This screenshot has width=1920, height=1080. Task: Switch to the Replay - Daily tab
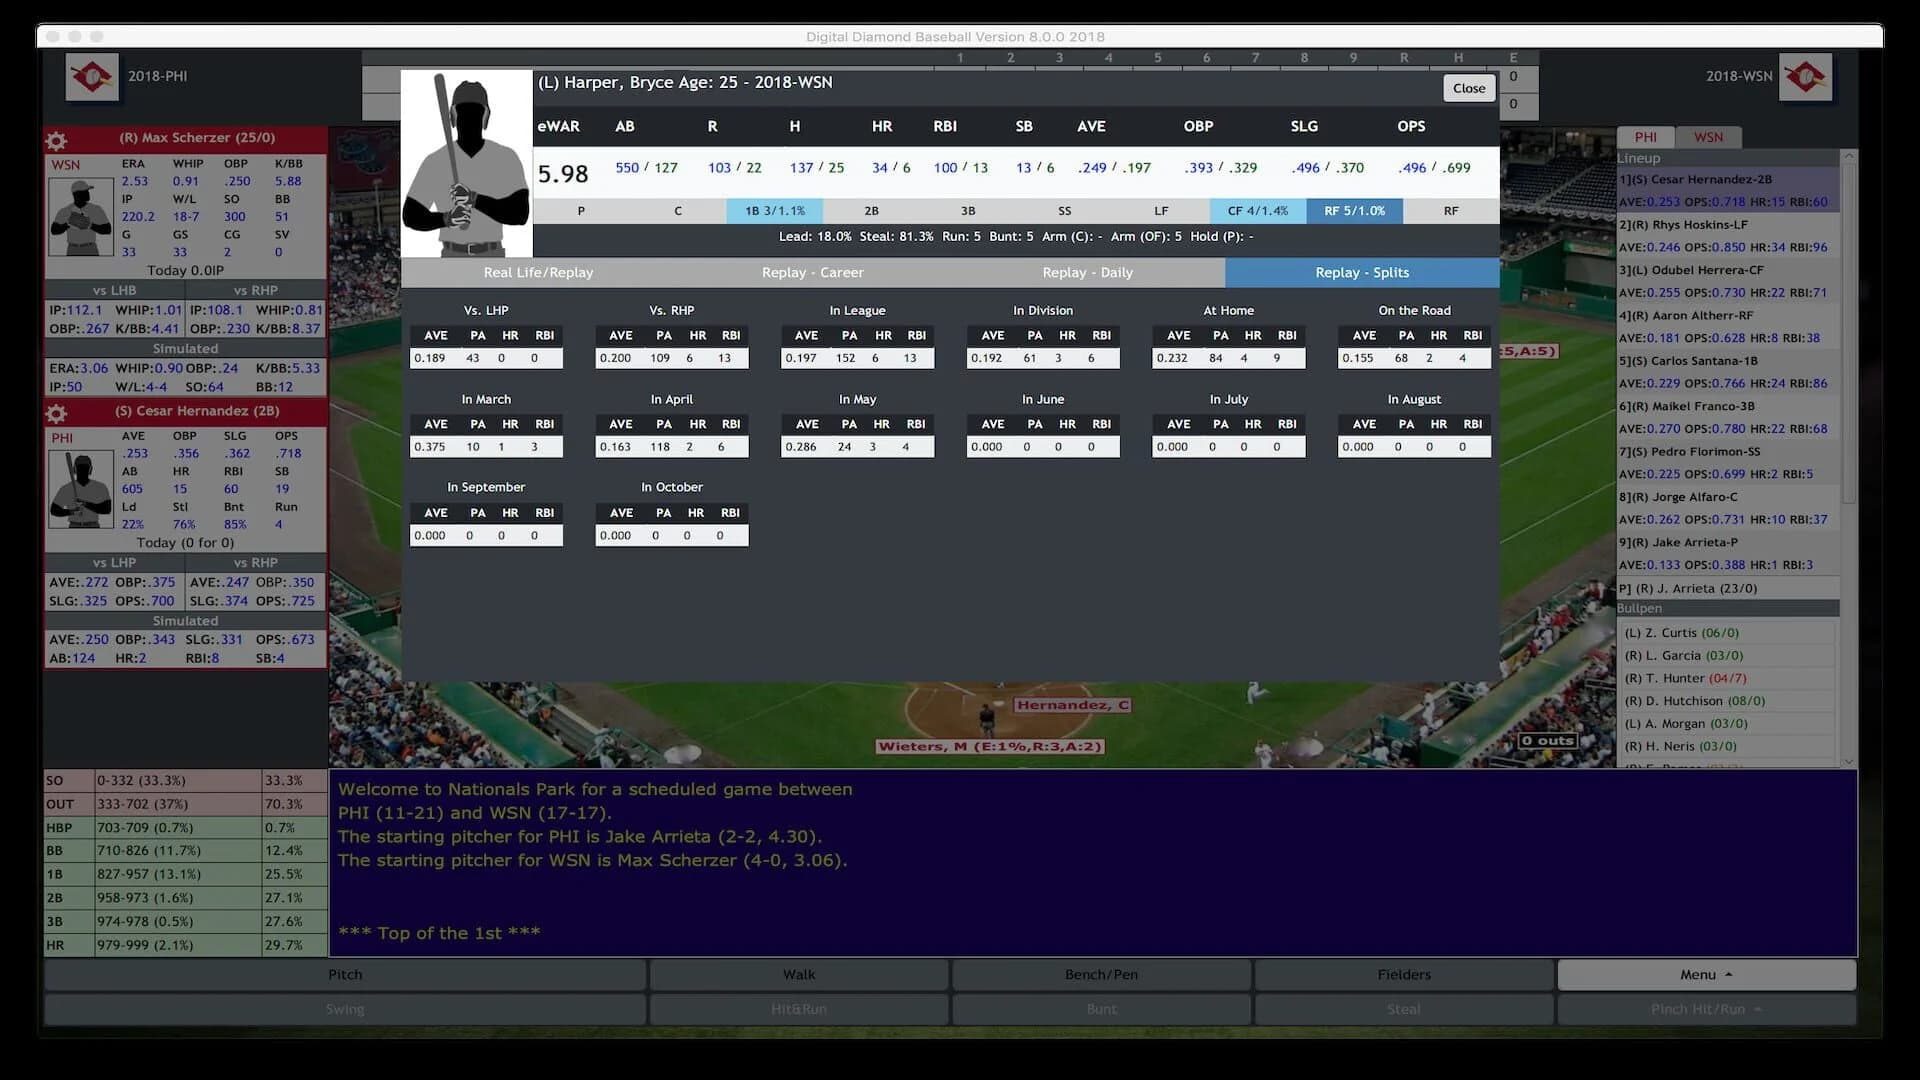1087,272
